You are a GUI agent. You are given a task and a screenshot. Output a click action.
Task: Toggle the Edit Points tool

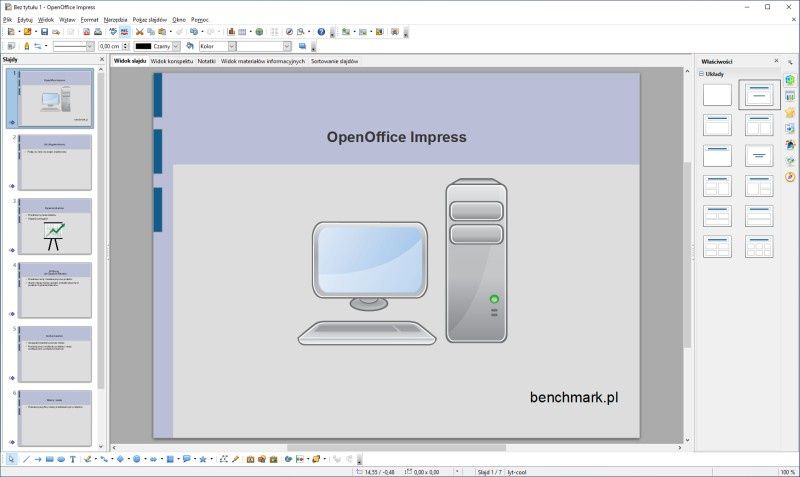223,459
